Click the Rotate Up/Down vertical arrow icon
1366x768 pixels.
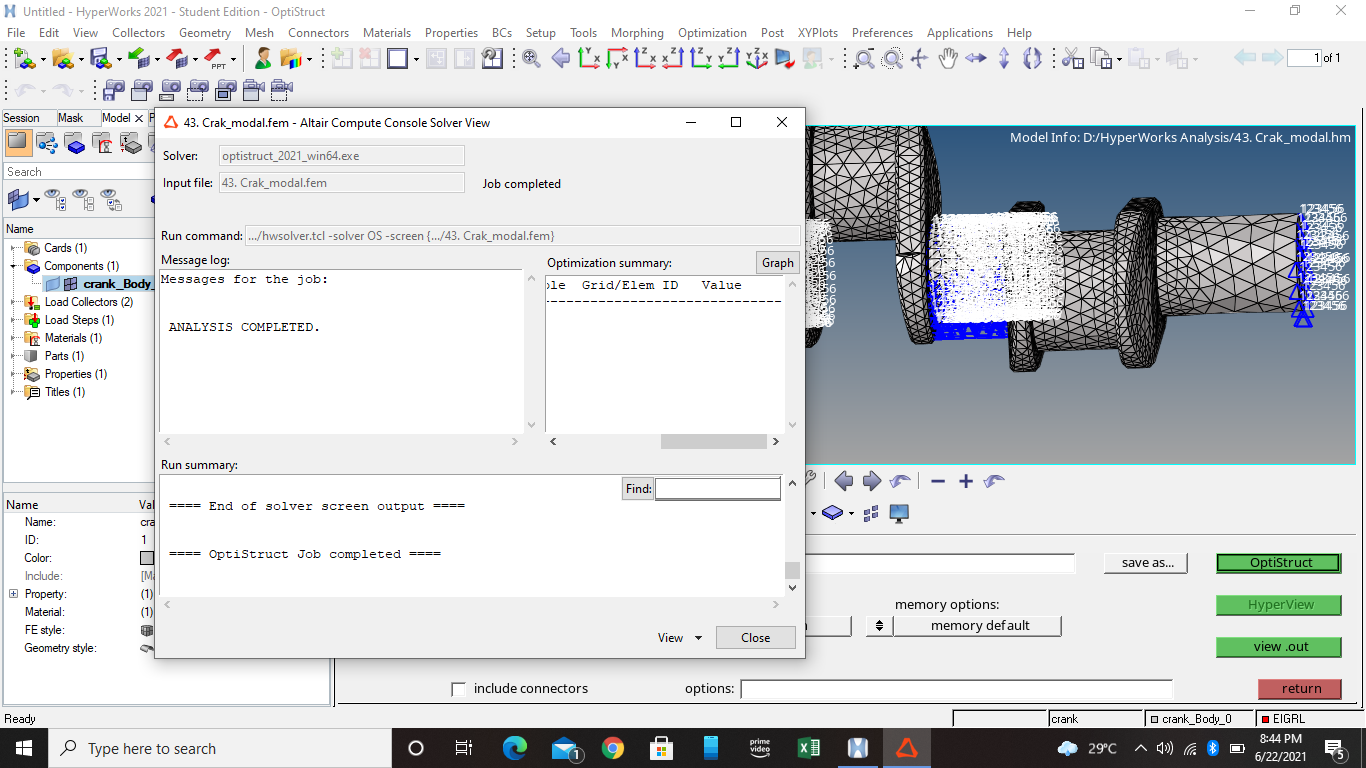1003,59
